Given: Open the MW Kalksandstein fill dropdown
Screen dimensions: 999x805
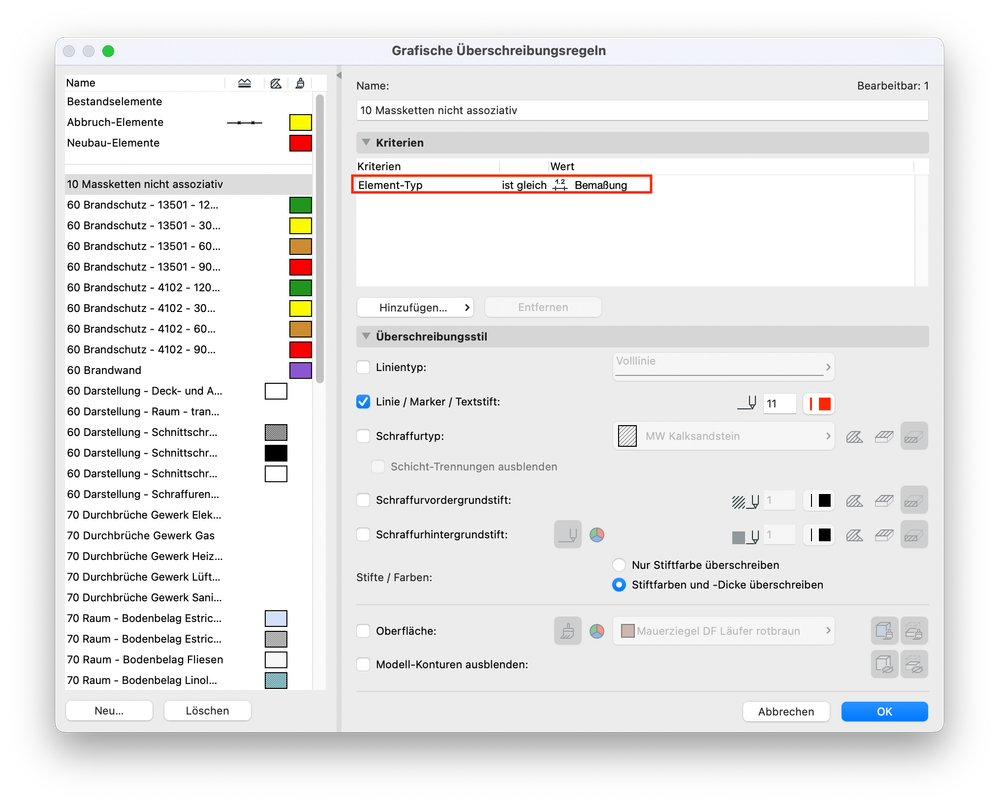Looking at the screenshot, I should pyautogui.click(x=723, y=436).
